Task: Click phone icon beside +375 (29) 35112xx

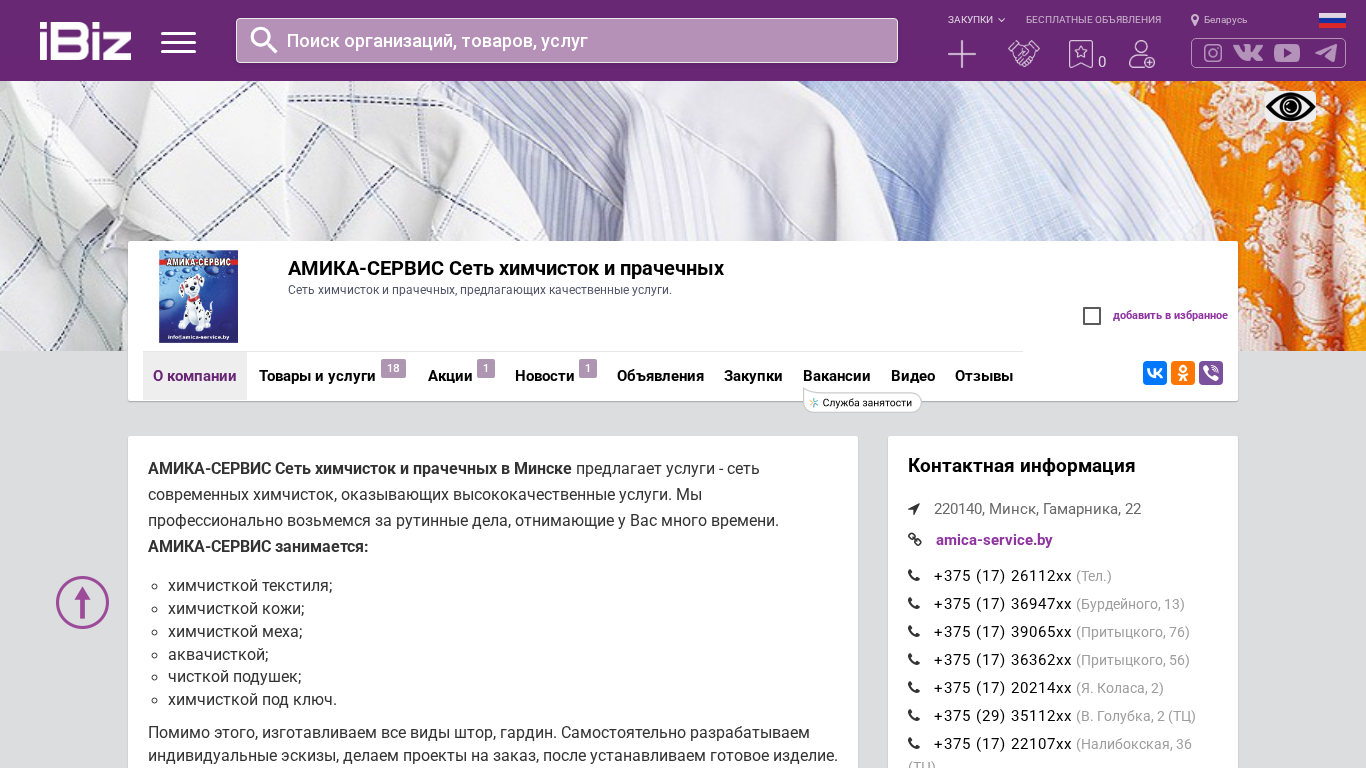Action: (x=914, y=715)
